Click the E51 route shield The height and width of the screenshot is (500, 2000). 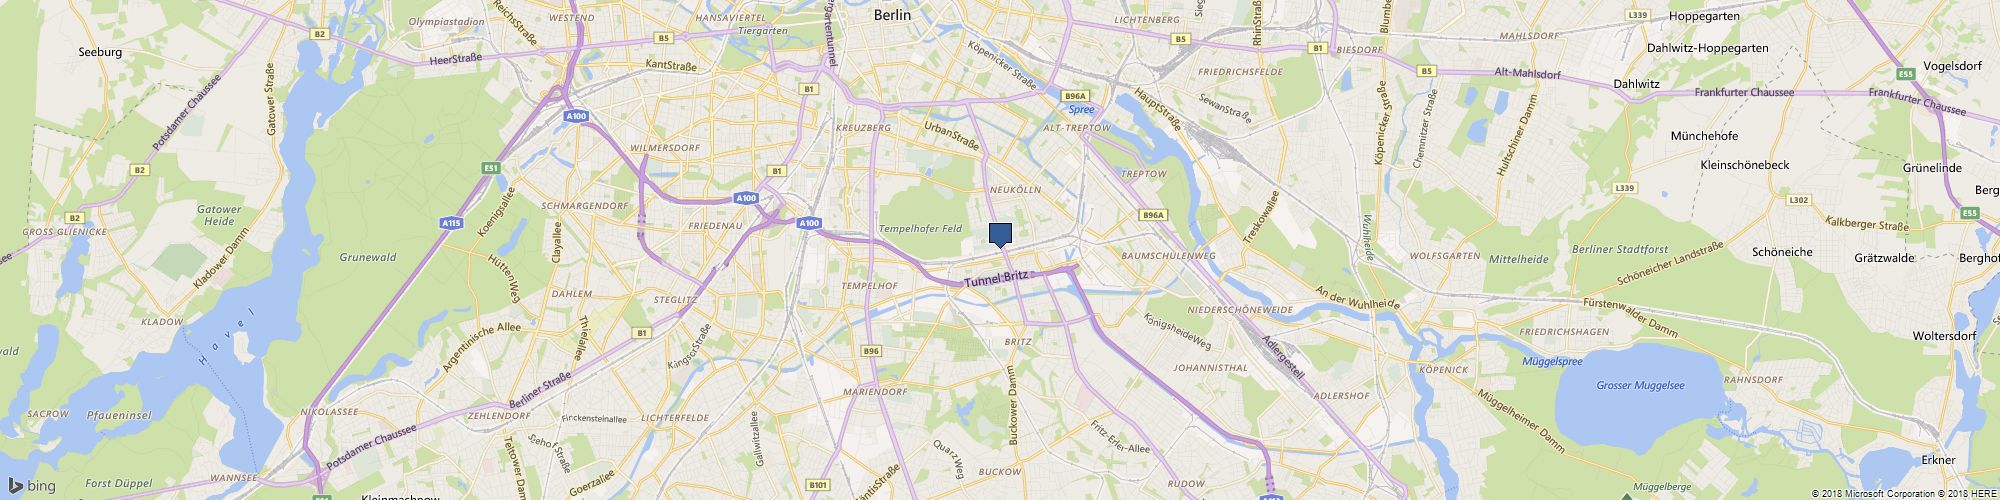click(490, 168)
